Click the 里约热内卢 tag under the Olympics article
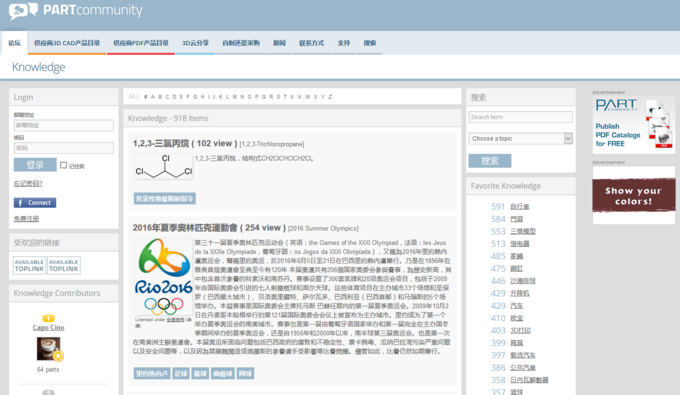Screen dimensions: 680x395 [x=152, y=373]
